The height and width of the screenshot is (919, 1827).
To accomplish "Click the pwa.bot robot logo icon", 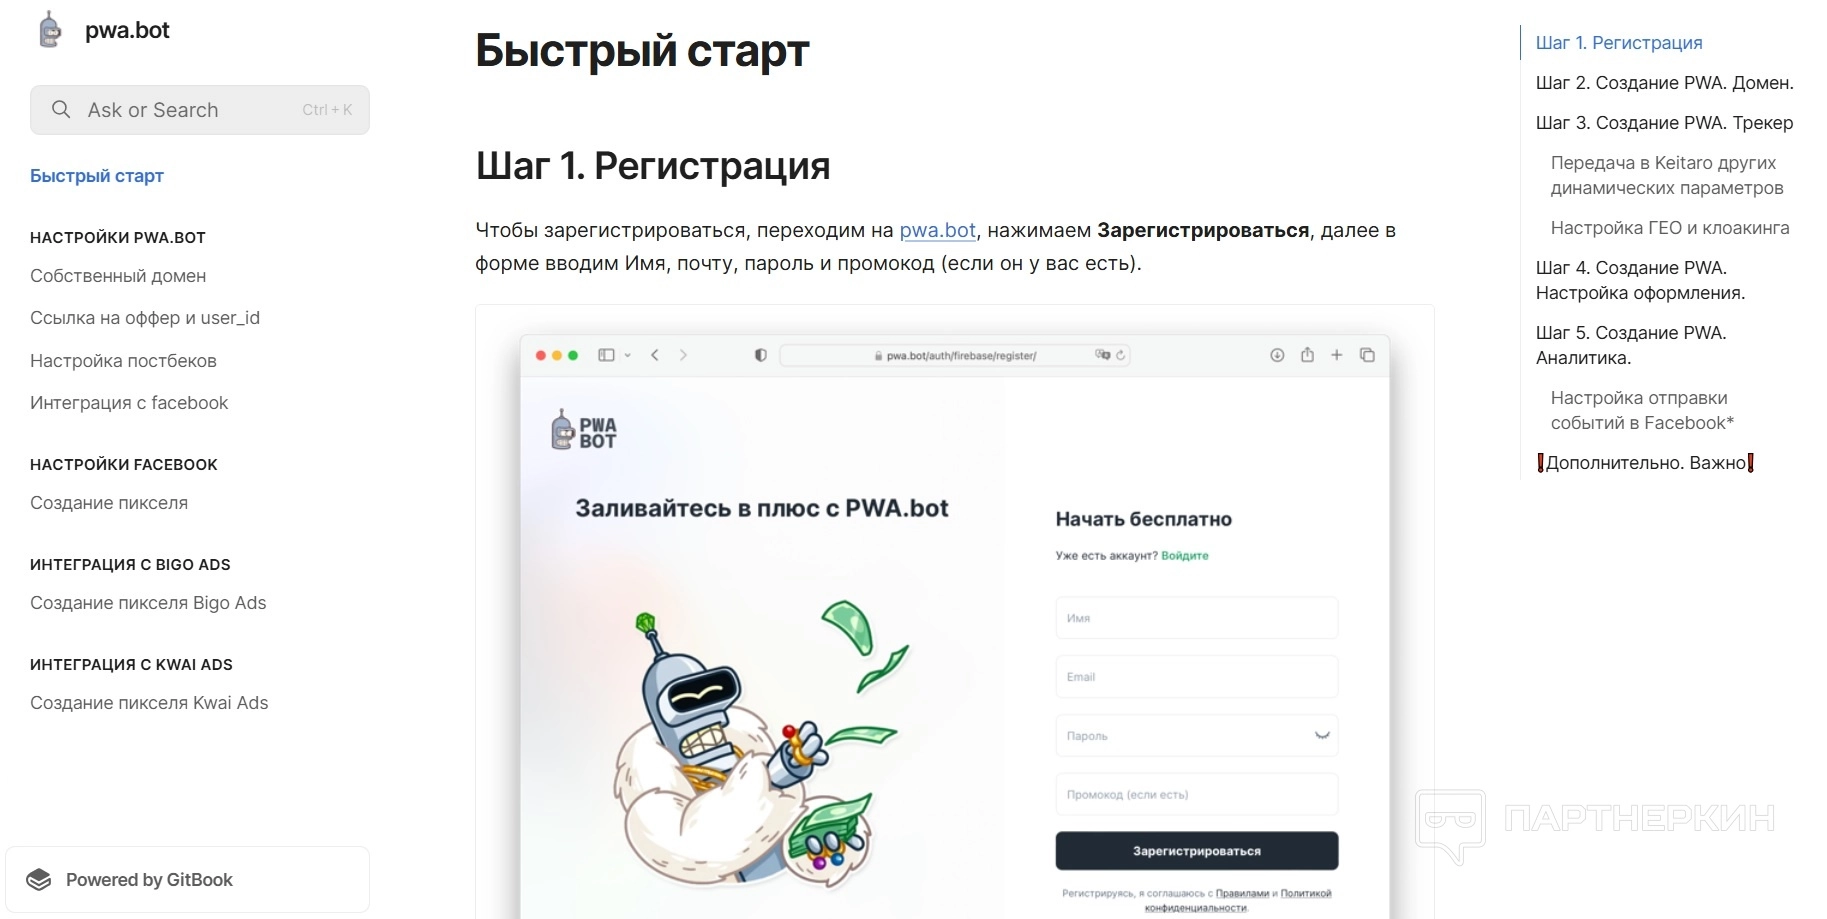I will [50, 30].
